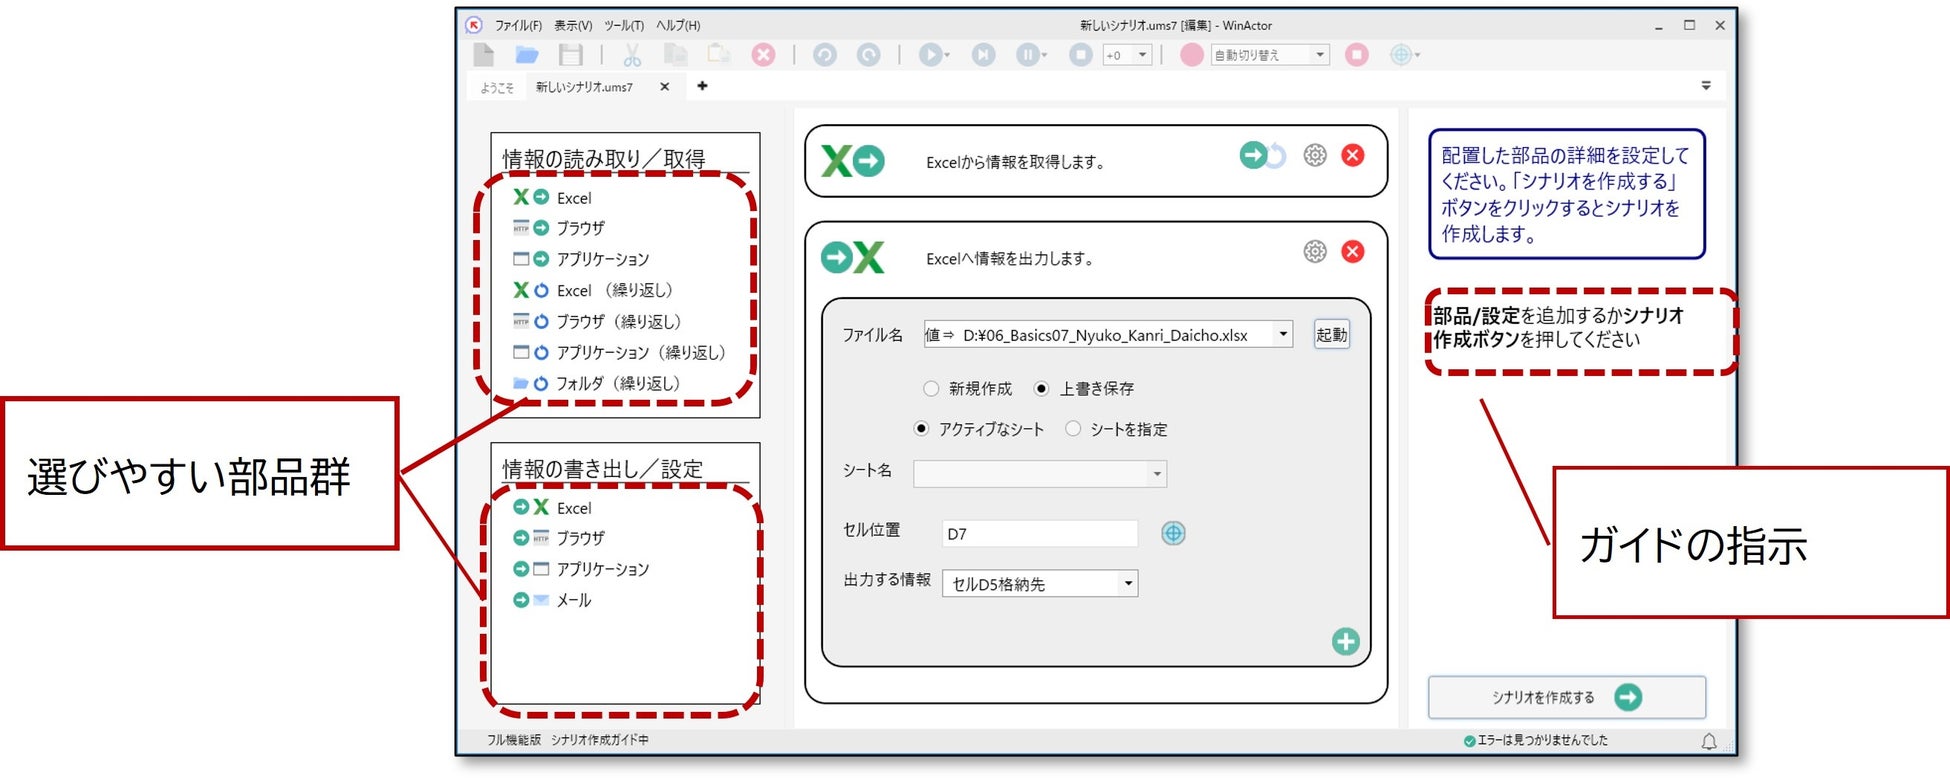Viewport: 1950px width, 778px height.
Task: Close the 新しいシナリオ.ums7 tab
Action: point(664,87)
